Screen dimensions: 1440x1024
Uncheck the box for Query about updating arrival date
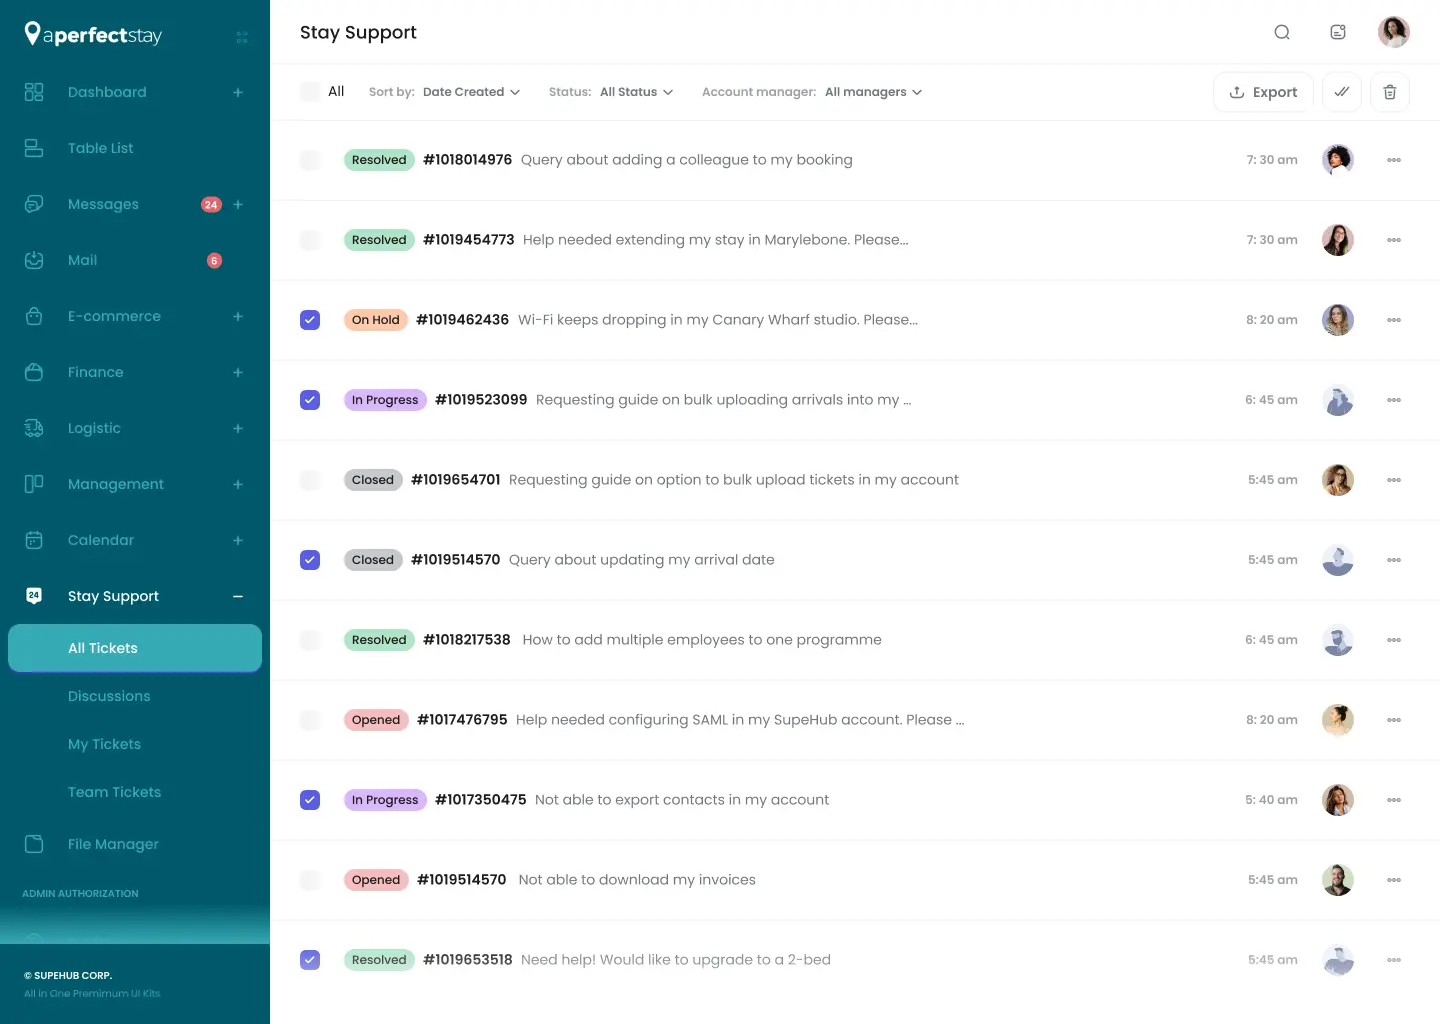tap(310, 560)
